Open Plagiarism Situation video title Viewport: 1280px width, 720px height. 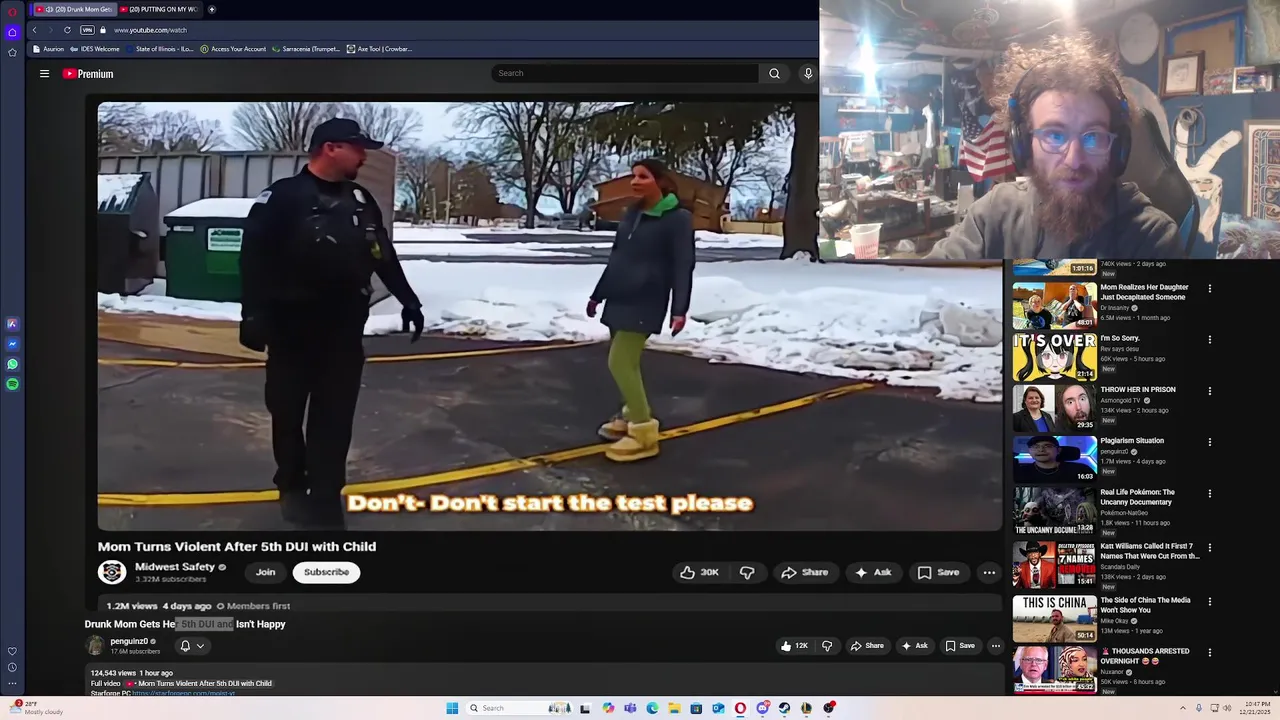pos(1132,440)
